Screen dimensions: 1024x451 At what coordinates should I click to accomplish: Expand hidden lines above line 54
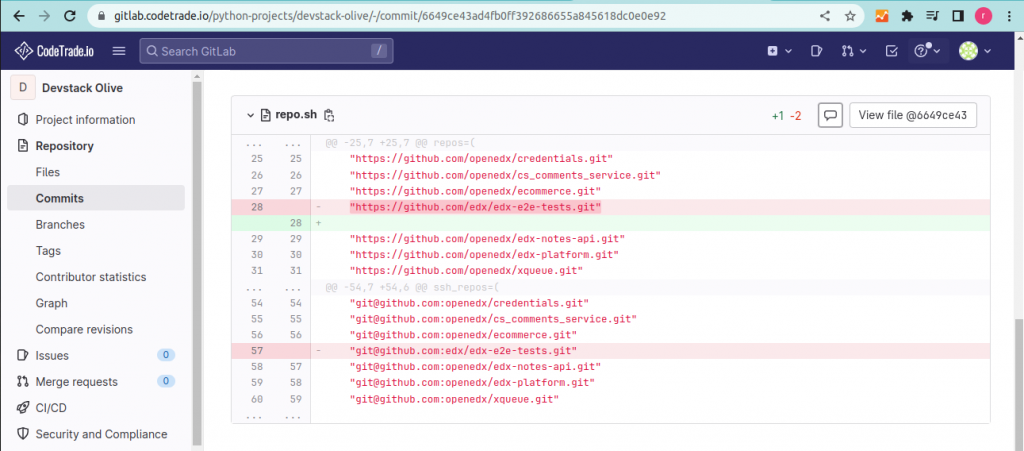pyautogui.click(x=270, y=287)
